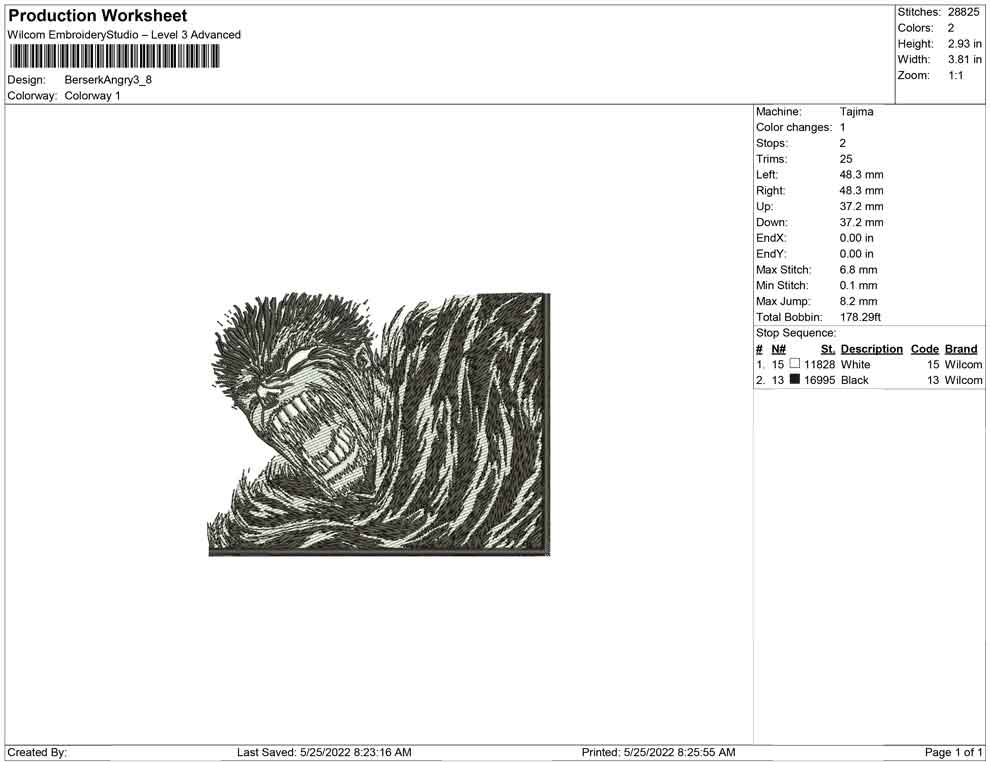
Task: Click 'Wilcom' brand in the Black row
Action: tap(963, 380)
